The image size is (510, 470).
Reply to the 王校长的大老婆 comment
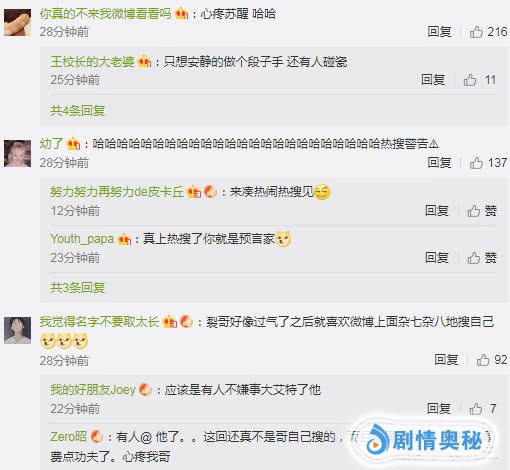[433, 80]
